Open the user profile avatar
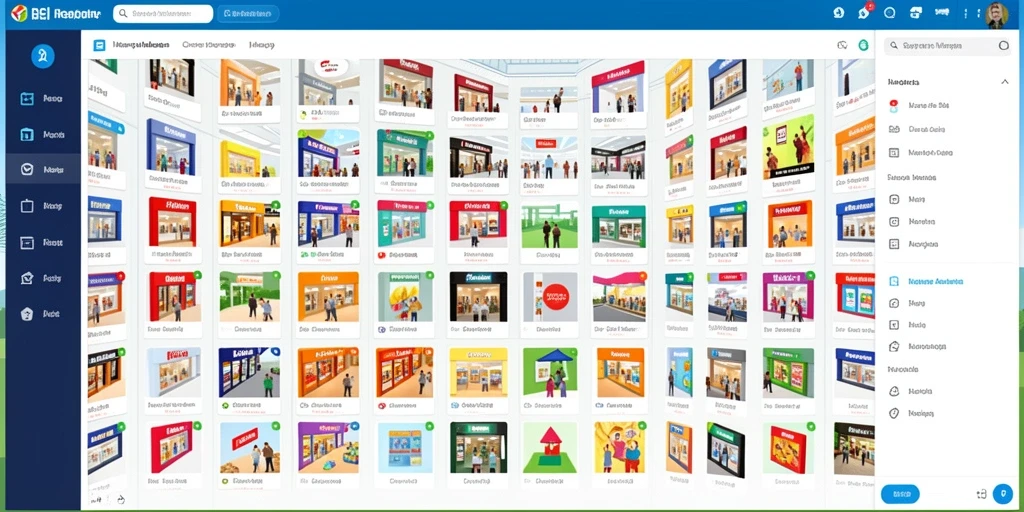Screen dimensions: 1024x512 pos(997,14)
